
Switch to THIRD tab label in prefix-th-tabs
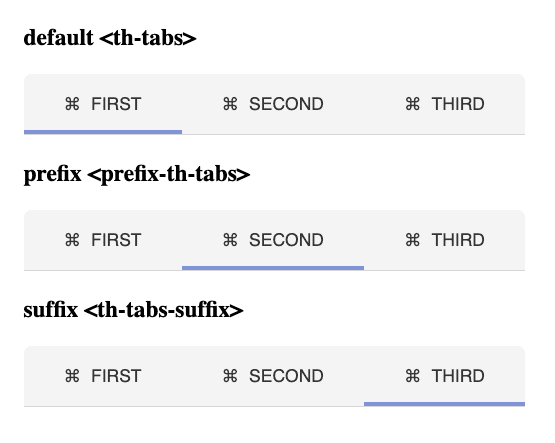tap(458, 240)
